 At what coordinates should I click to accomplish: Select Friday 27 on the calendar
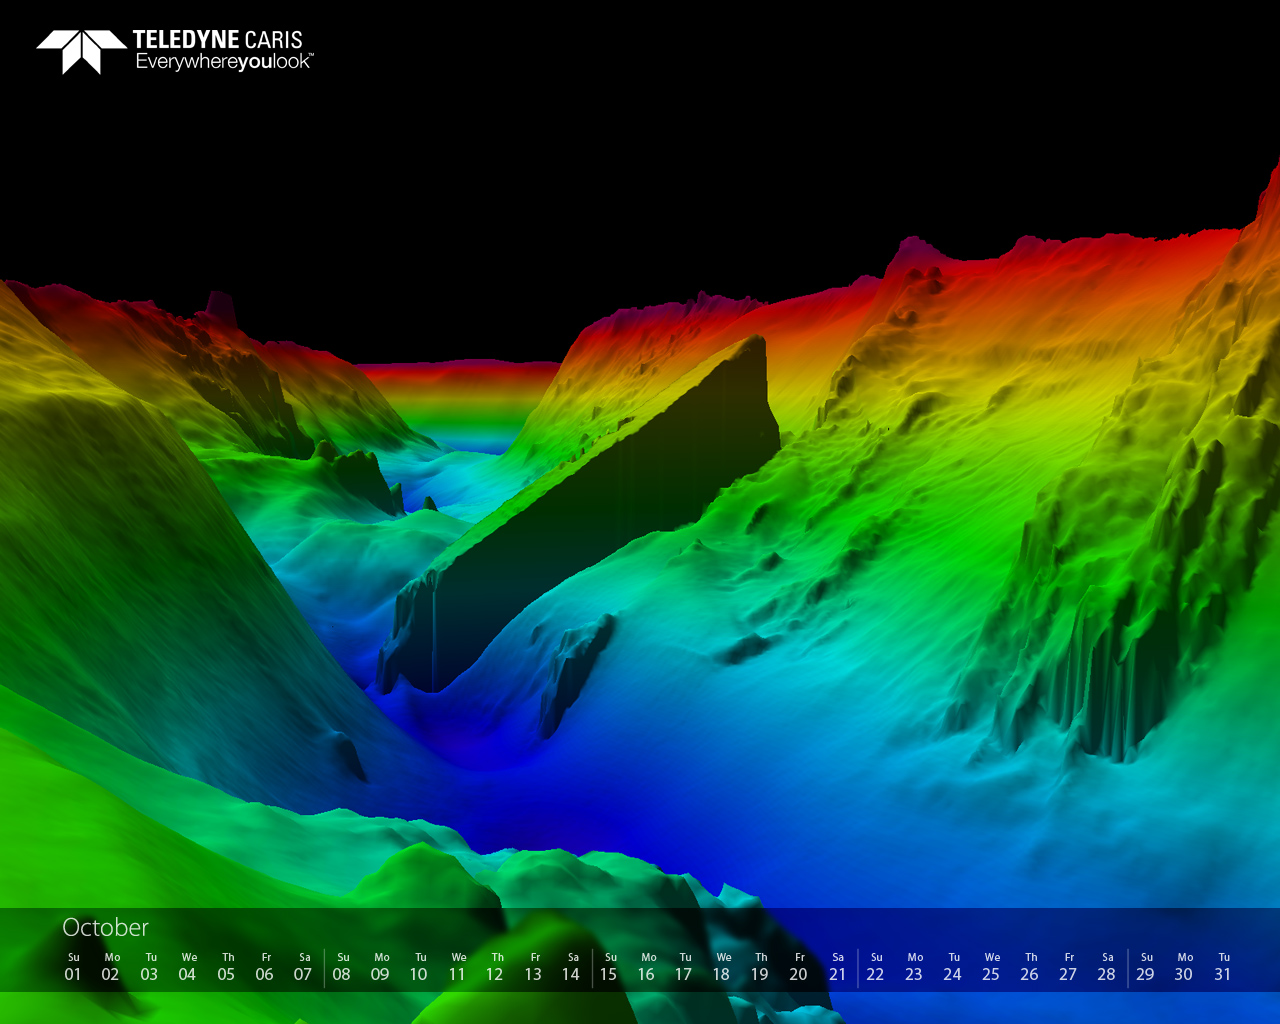tap(1068, 967)
